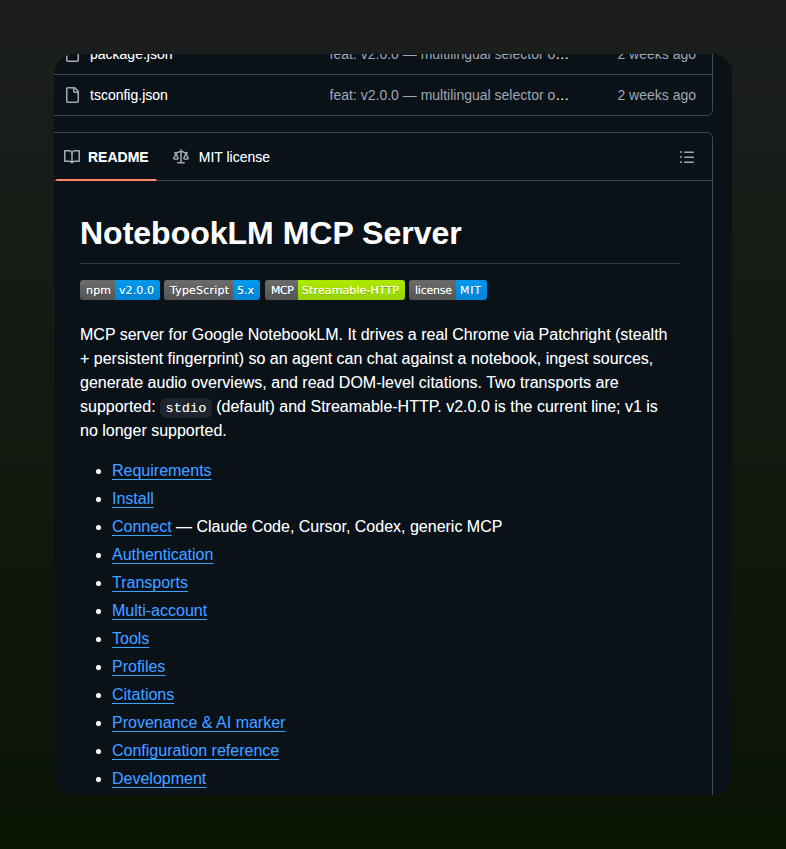
Task: Click the NotebookLM MCP Server heading
Action: 271,233
